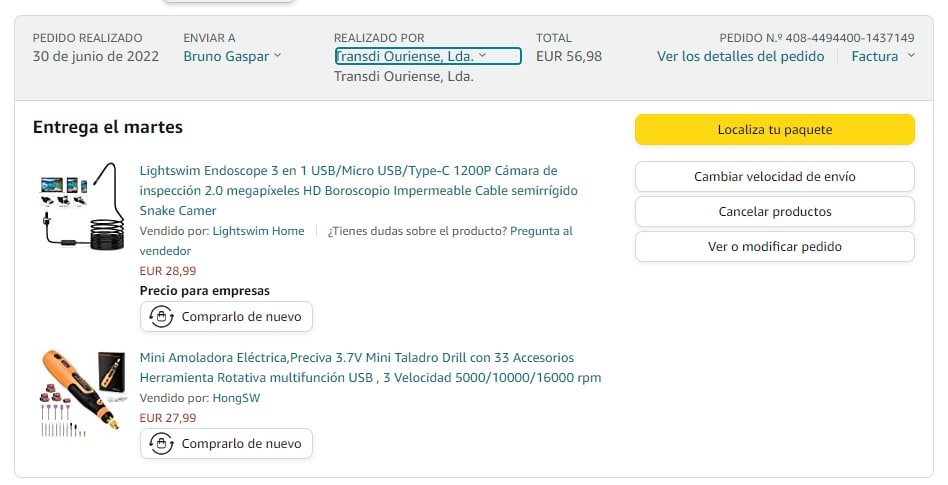Expand the Bruno Gaspar shipping dropdown
The image size is (948, 485).
[232, 57]
